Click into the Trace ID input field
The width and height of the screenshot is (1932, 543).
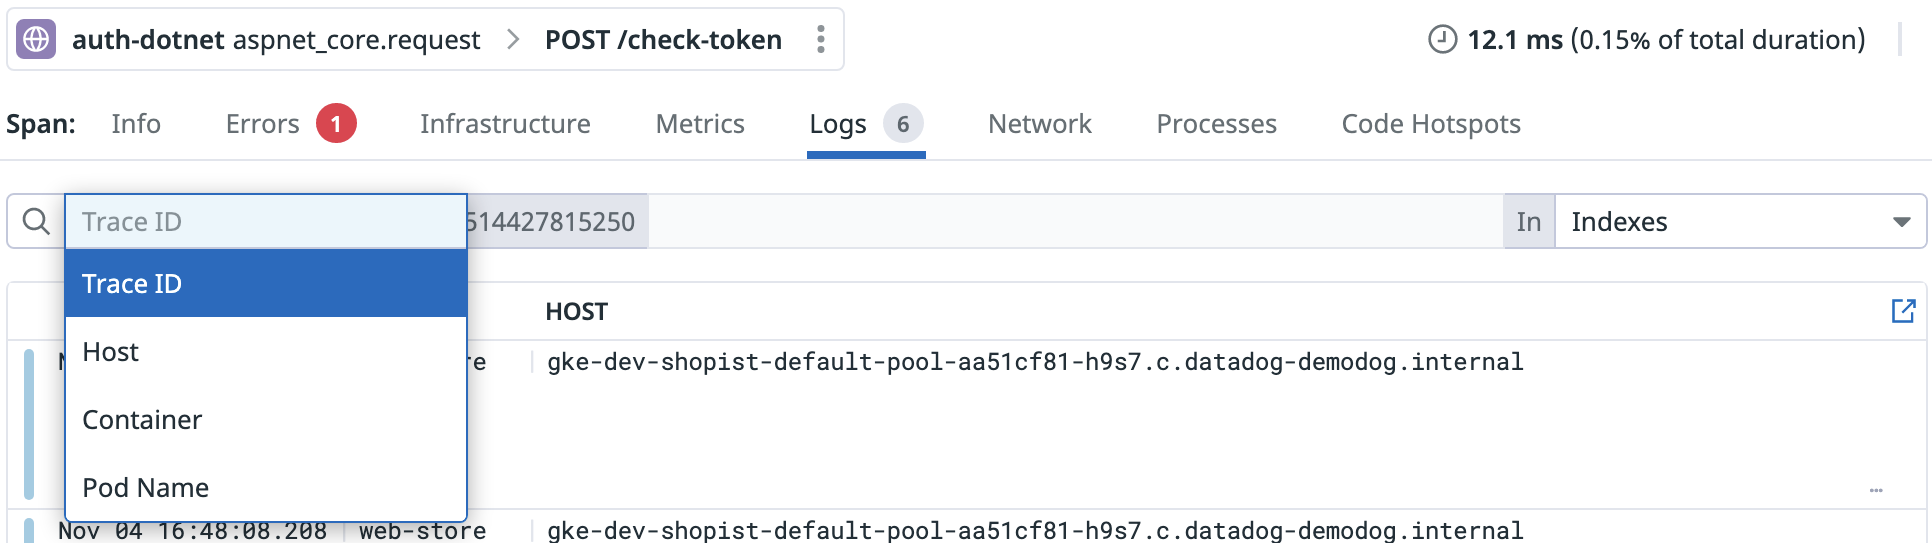[x=266, y=221]
